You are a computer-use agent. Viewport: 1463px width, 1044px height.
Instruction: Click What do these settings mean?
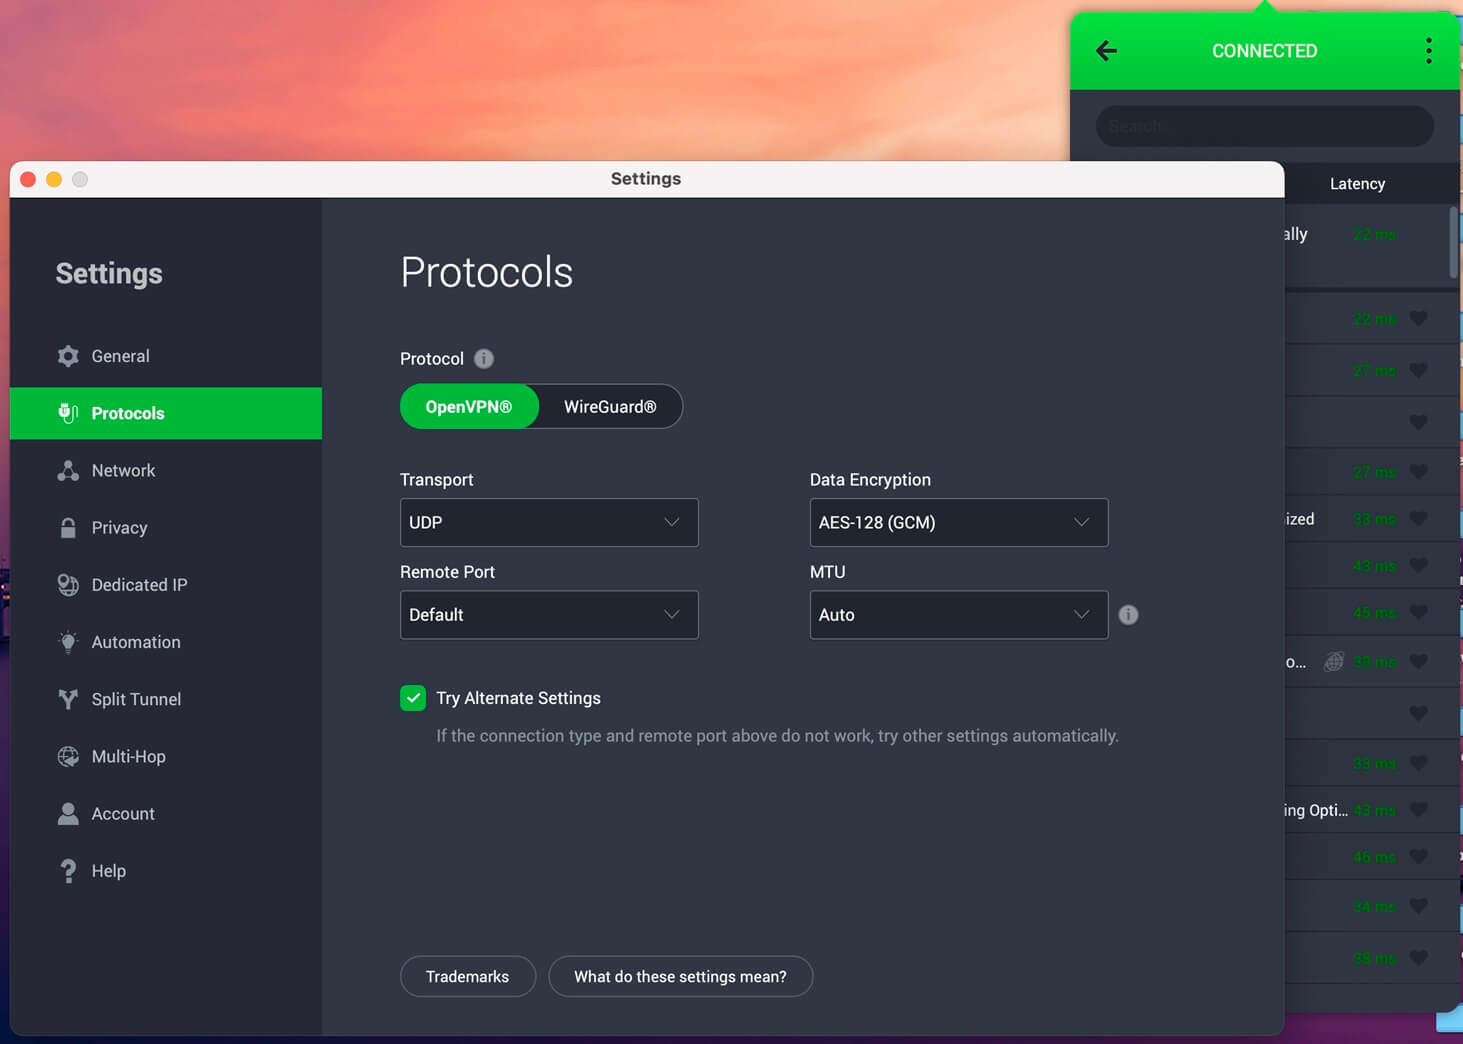pos(680,976)
